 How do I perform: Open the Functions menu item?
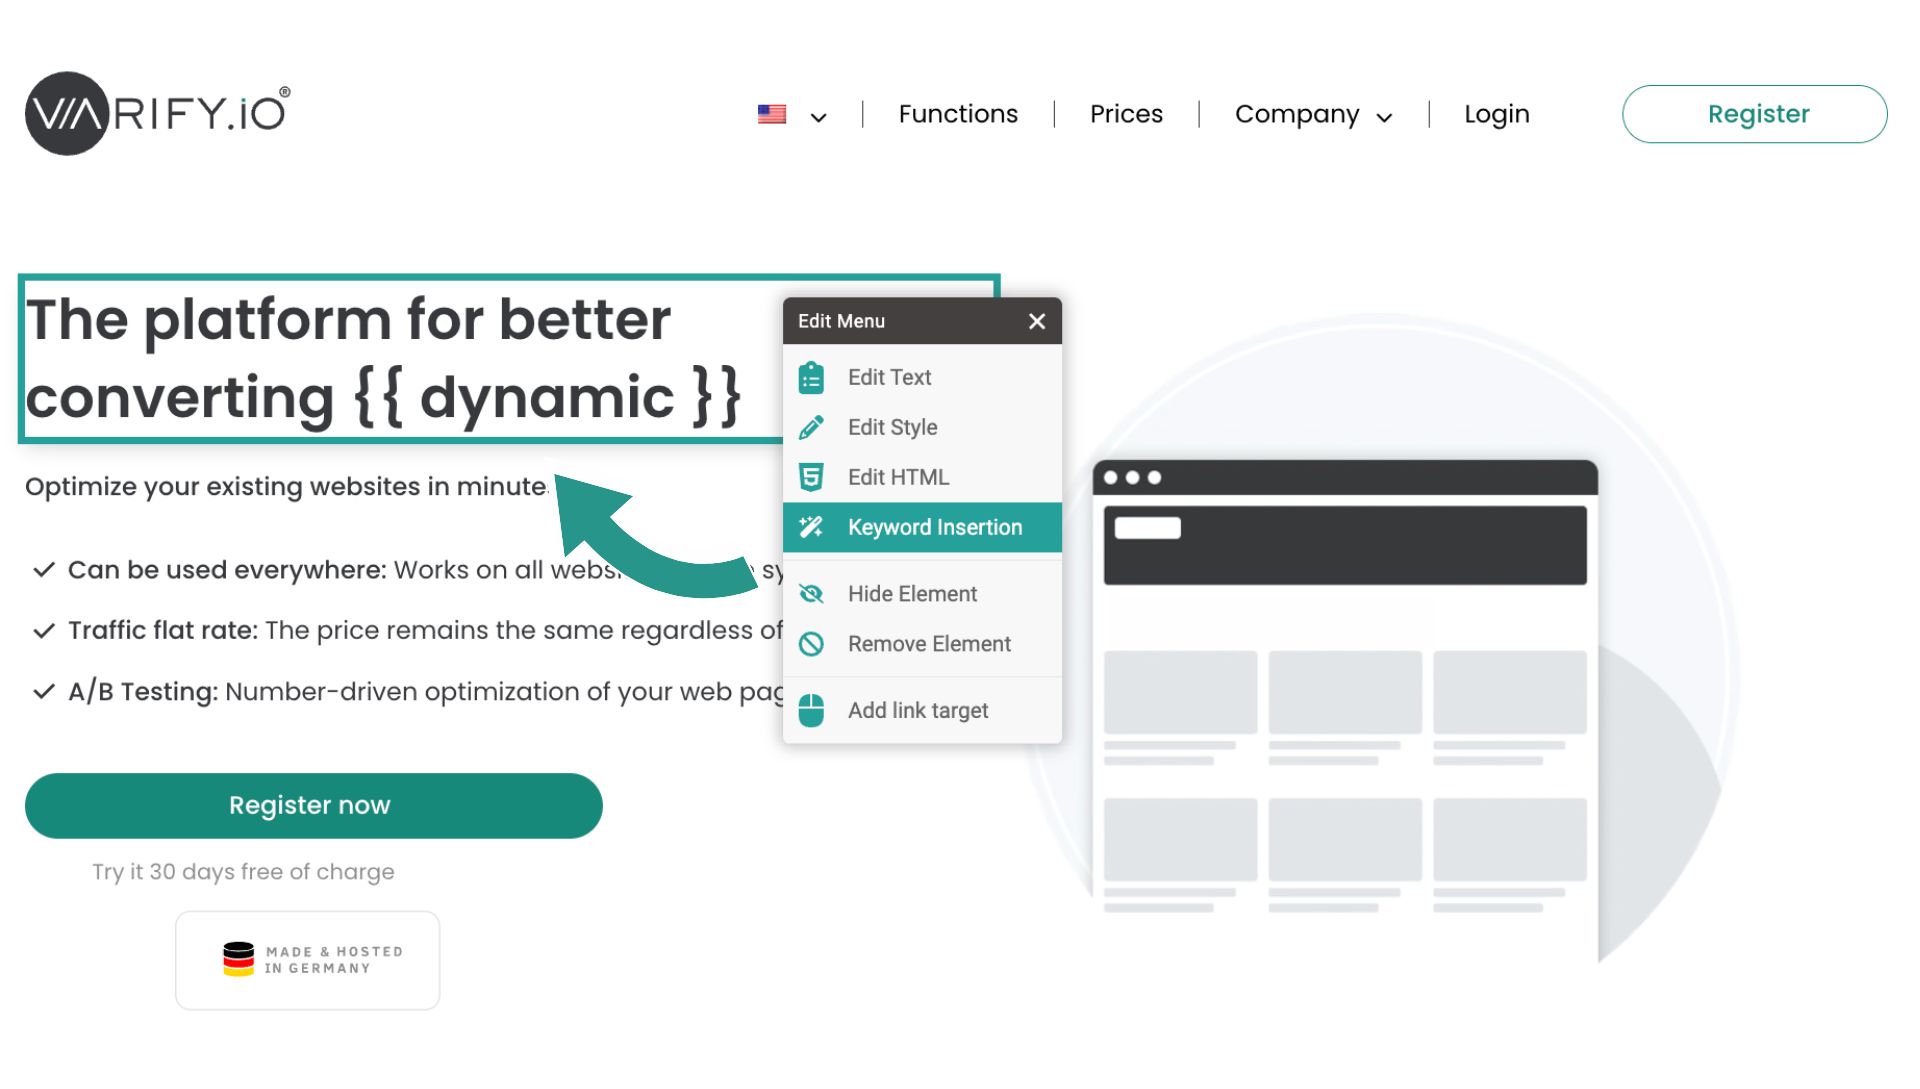(x=958, y=114)
